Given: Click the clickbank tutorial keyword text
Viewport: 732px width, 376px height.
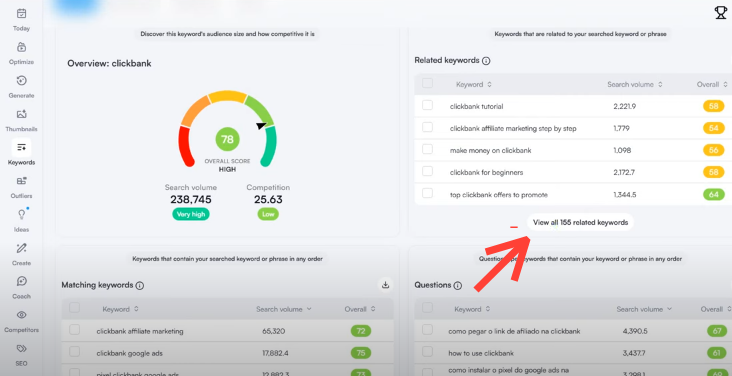Looking at the screenshot, I should 476,106.
